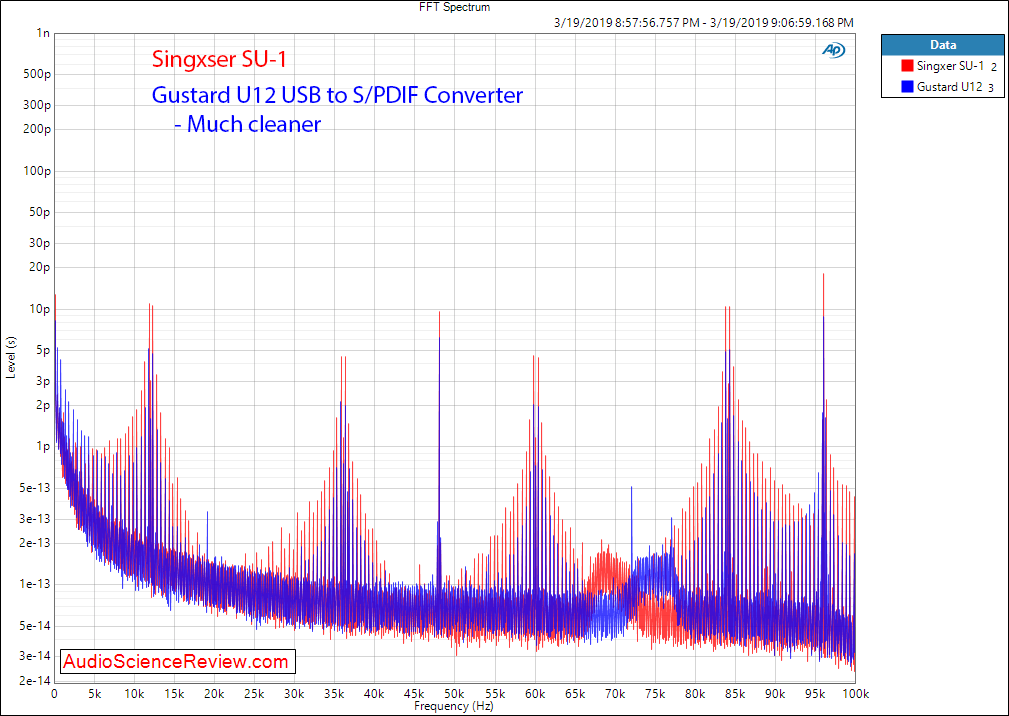The image size is (1009, 716).
Task: Click the 30k frequency axis label
Action: (295, 694)
